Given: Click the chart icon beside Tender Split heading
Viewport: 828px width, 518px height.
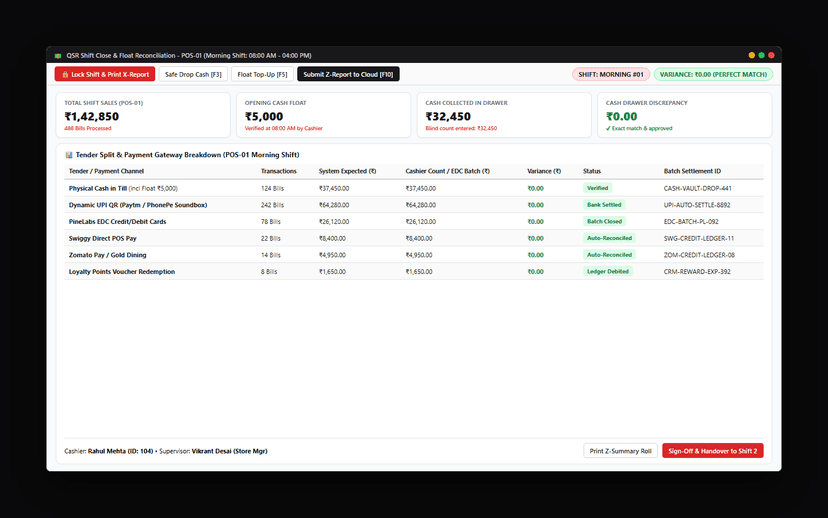Looking at the screenshot, I should pos(69,155).
